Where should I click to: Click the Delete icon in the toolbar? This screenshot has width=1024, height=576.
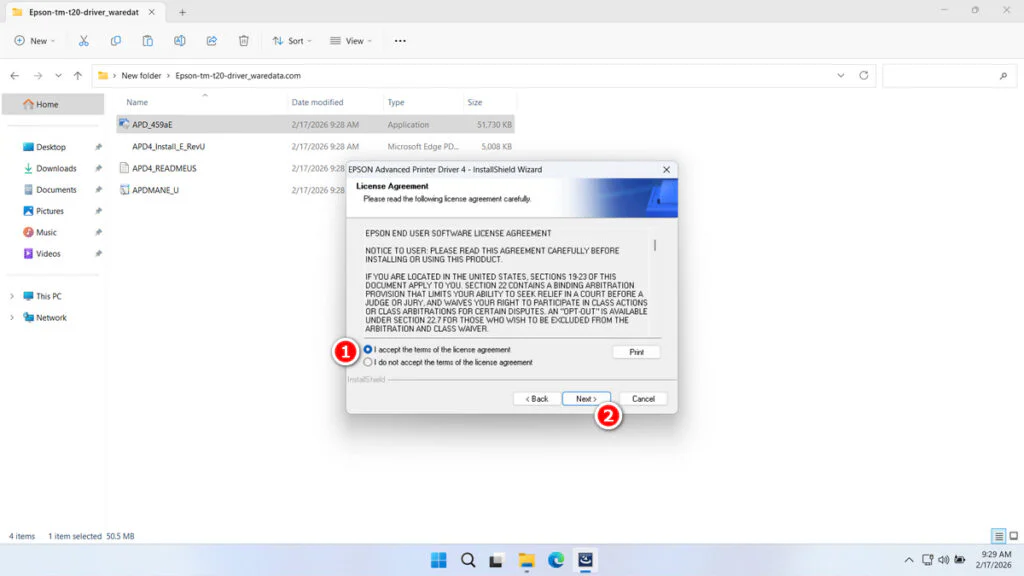243,40
